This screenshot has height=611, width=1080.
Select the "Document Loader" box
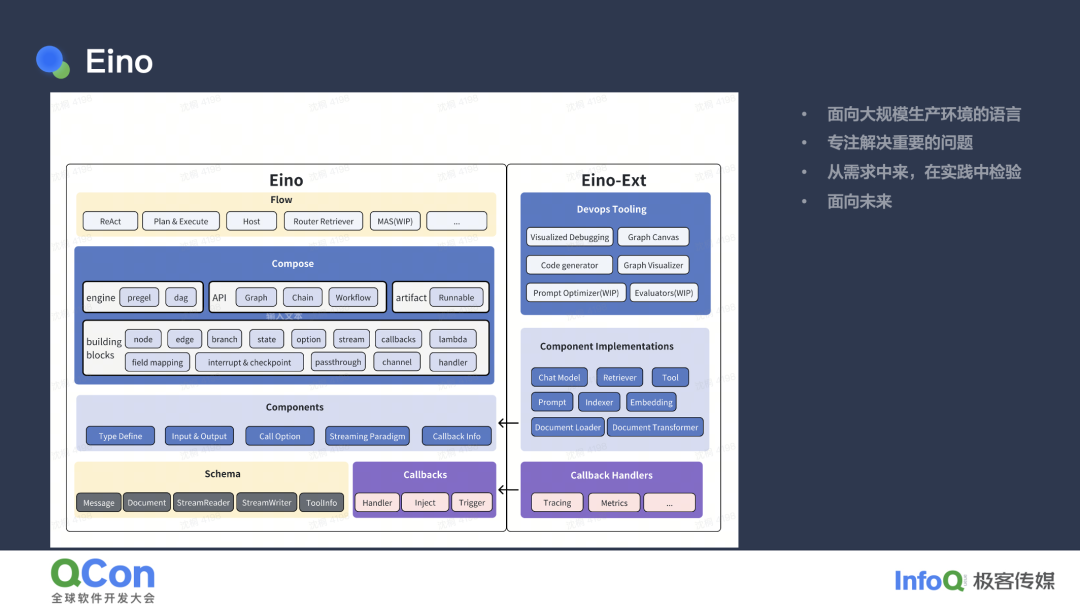(568, 427)
